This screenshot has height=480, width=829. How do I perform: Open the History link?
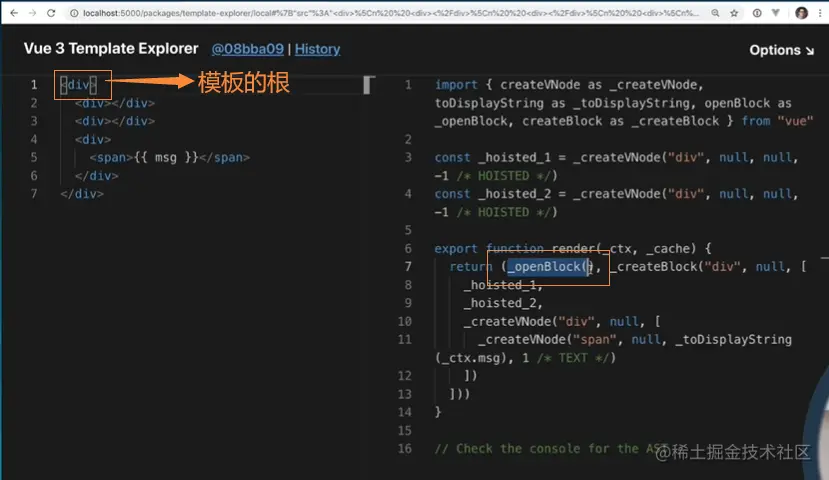click(317, 49)
